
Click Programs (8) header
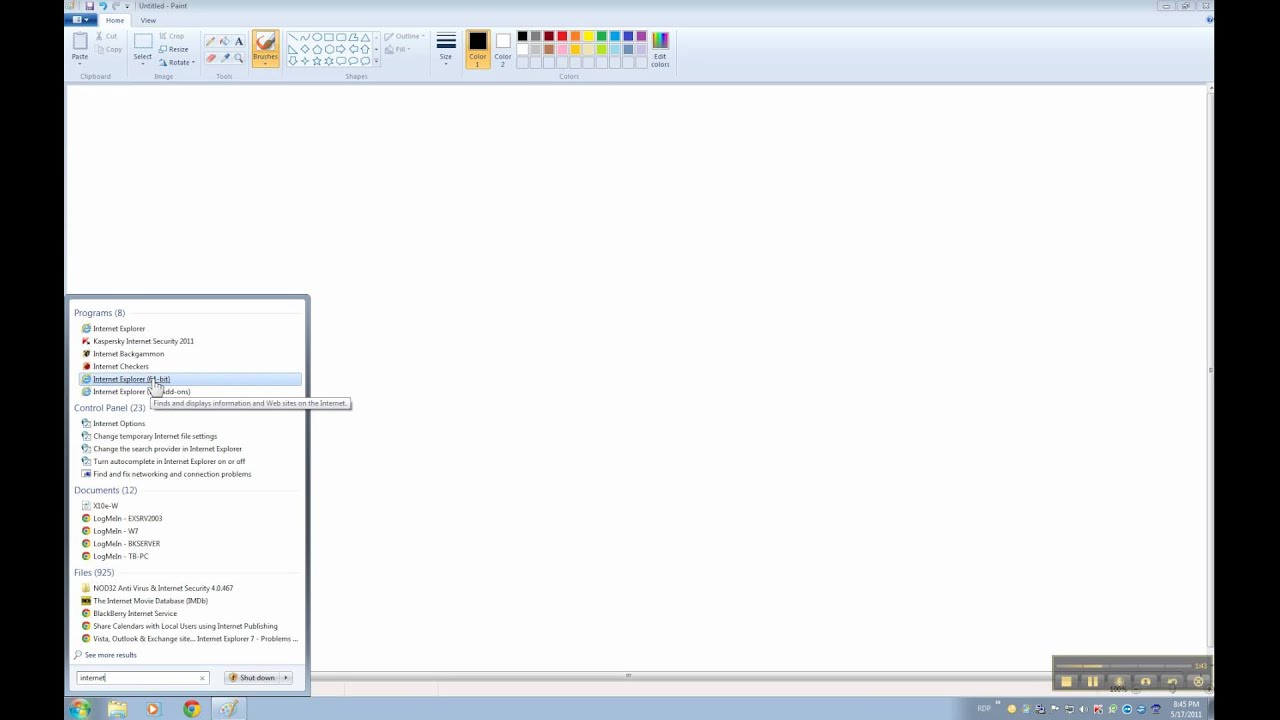[99, 313]
